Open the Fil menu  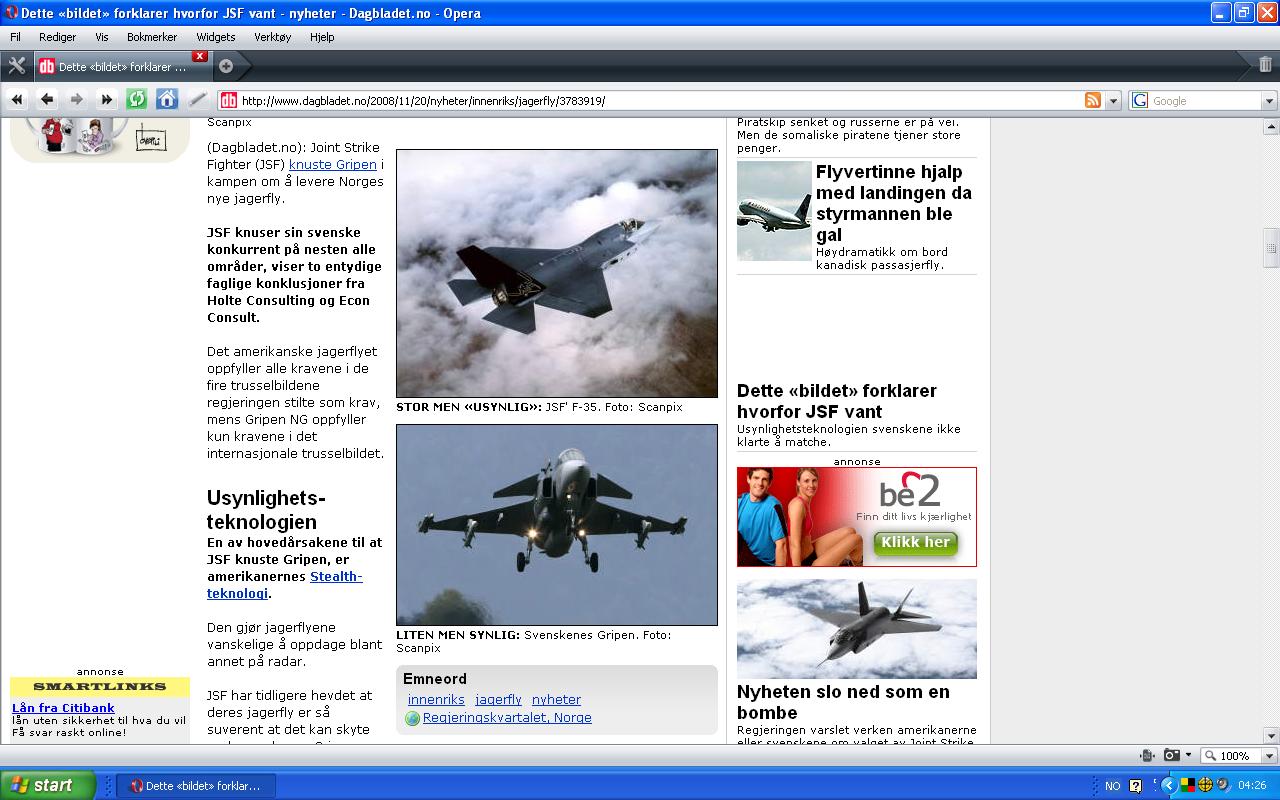[15, 37]
